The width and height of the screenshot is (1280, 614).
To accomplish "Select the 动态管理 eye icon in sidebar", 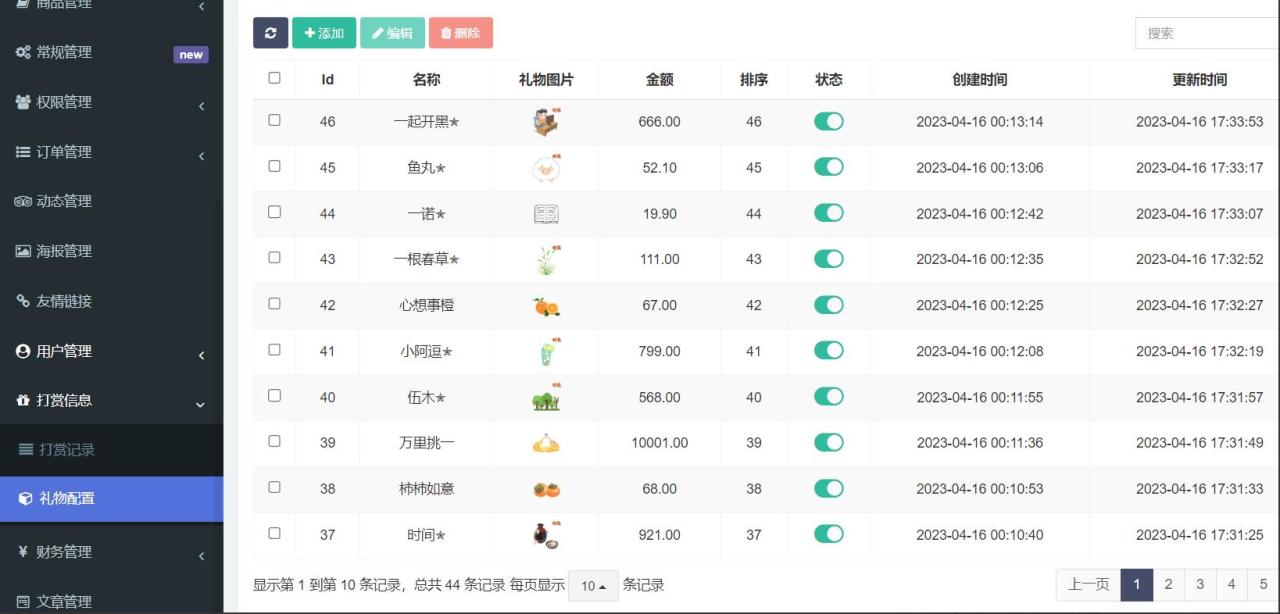I will tap(22, 202).
